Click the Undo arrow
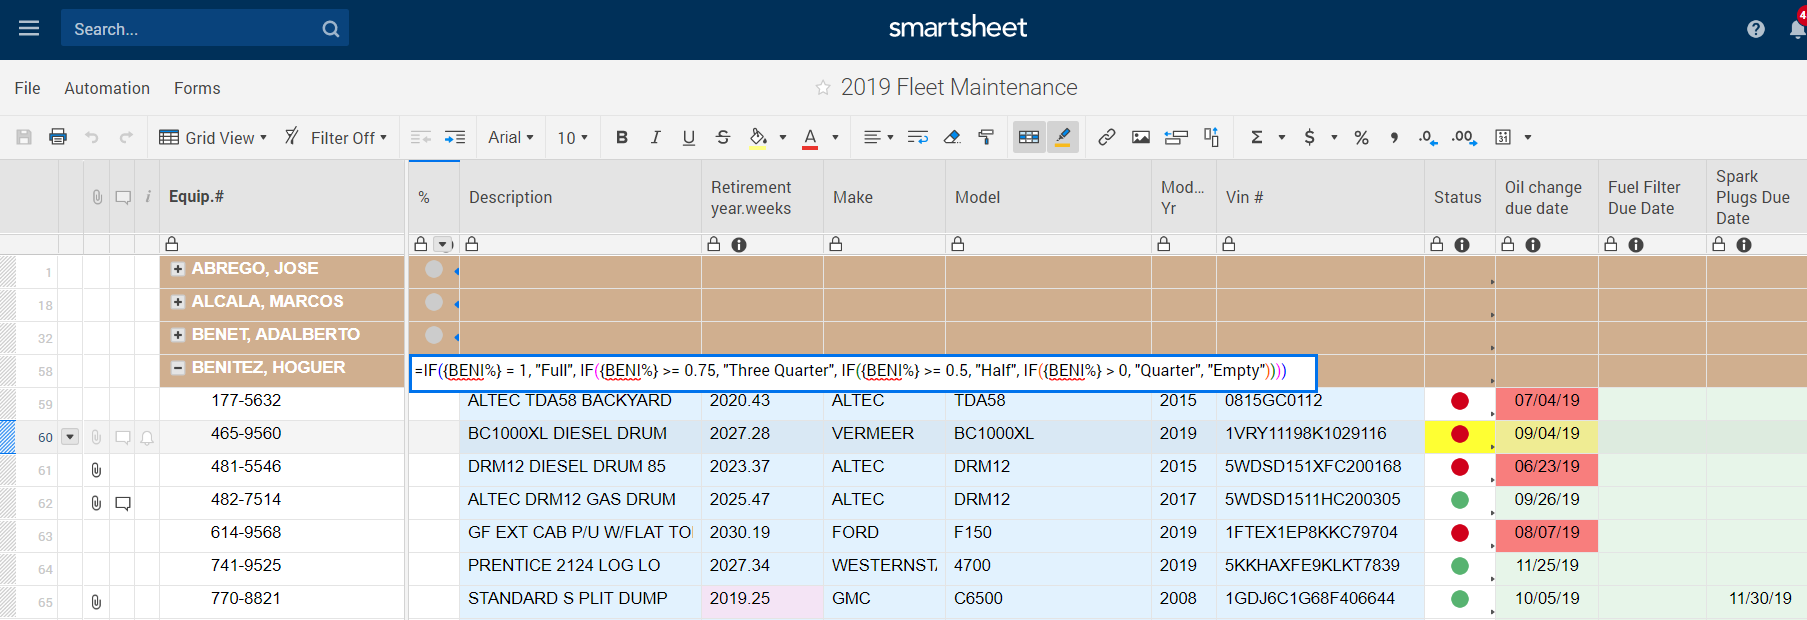The image size is (1807, 620). (x=92, y=137)
